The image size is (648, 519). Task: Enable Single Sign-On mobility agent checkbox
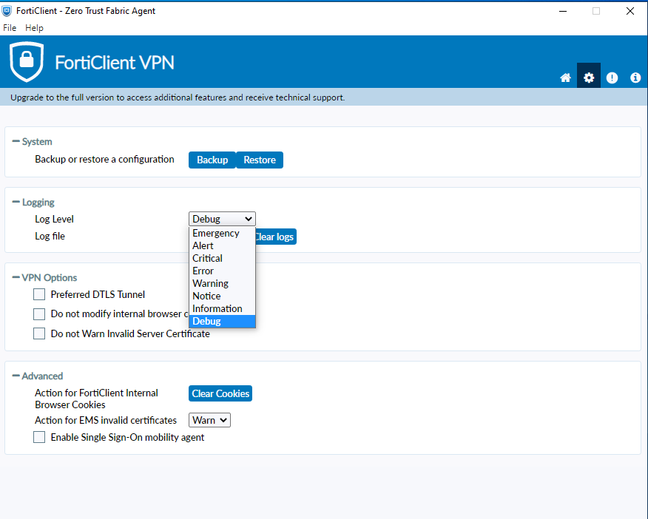(39, 437)
